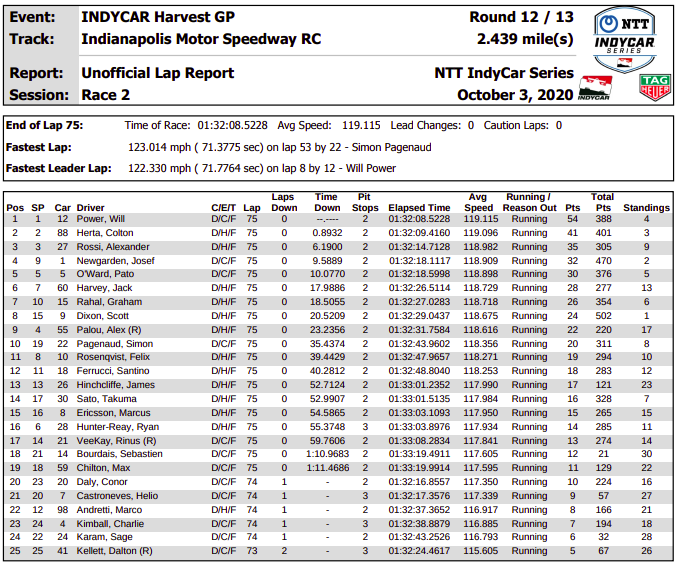This screenshot has width=681, height=565.
Task: Click driver name Dixon, Scott
Action: pos(102,316)
